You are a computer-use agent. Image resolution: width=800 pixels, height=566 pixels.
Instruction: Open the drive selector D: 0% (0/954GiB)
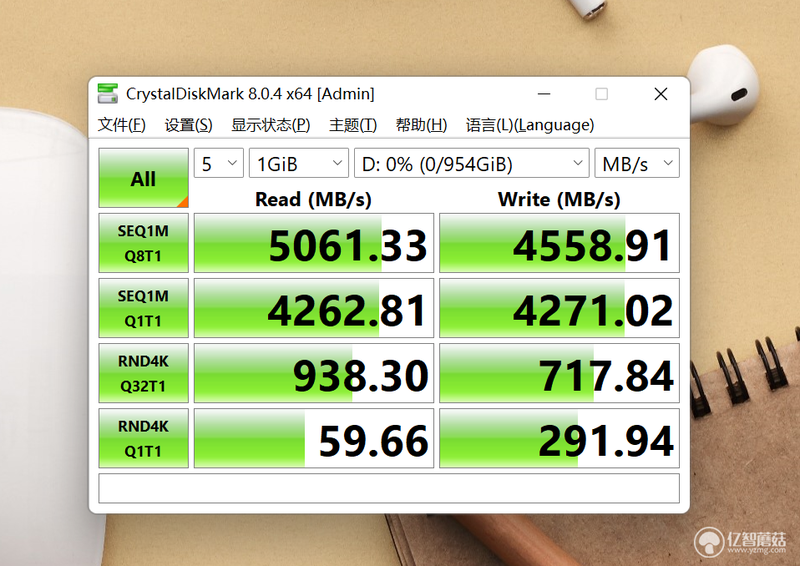tap(471, 163)
